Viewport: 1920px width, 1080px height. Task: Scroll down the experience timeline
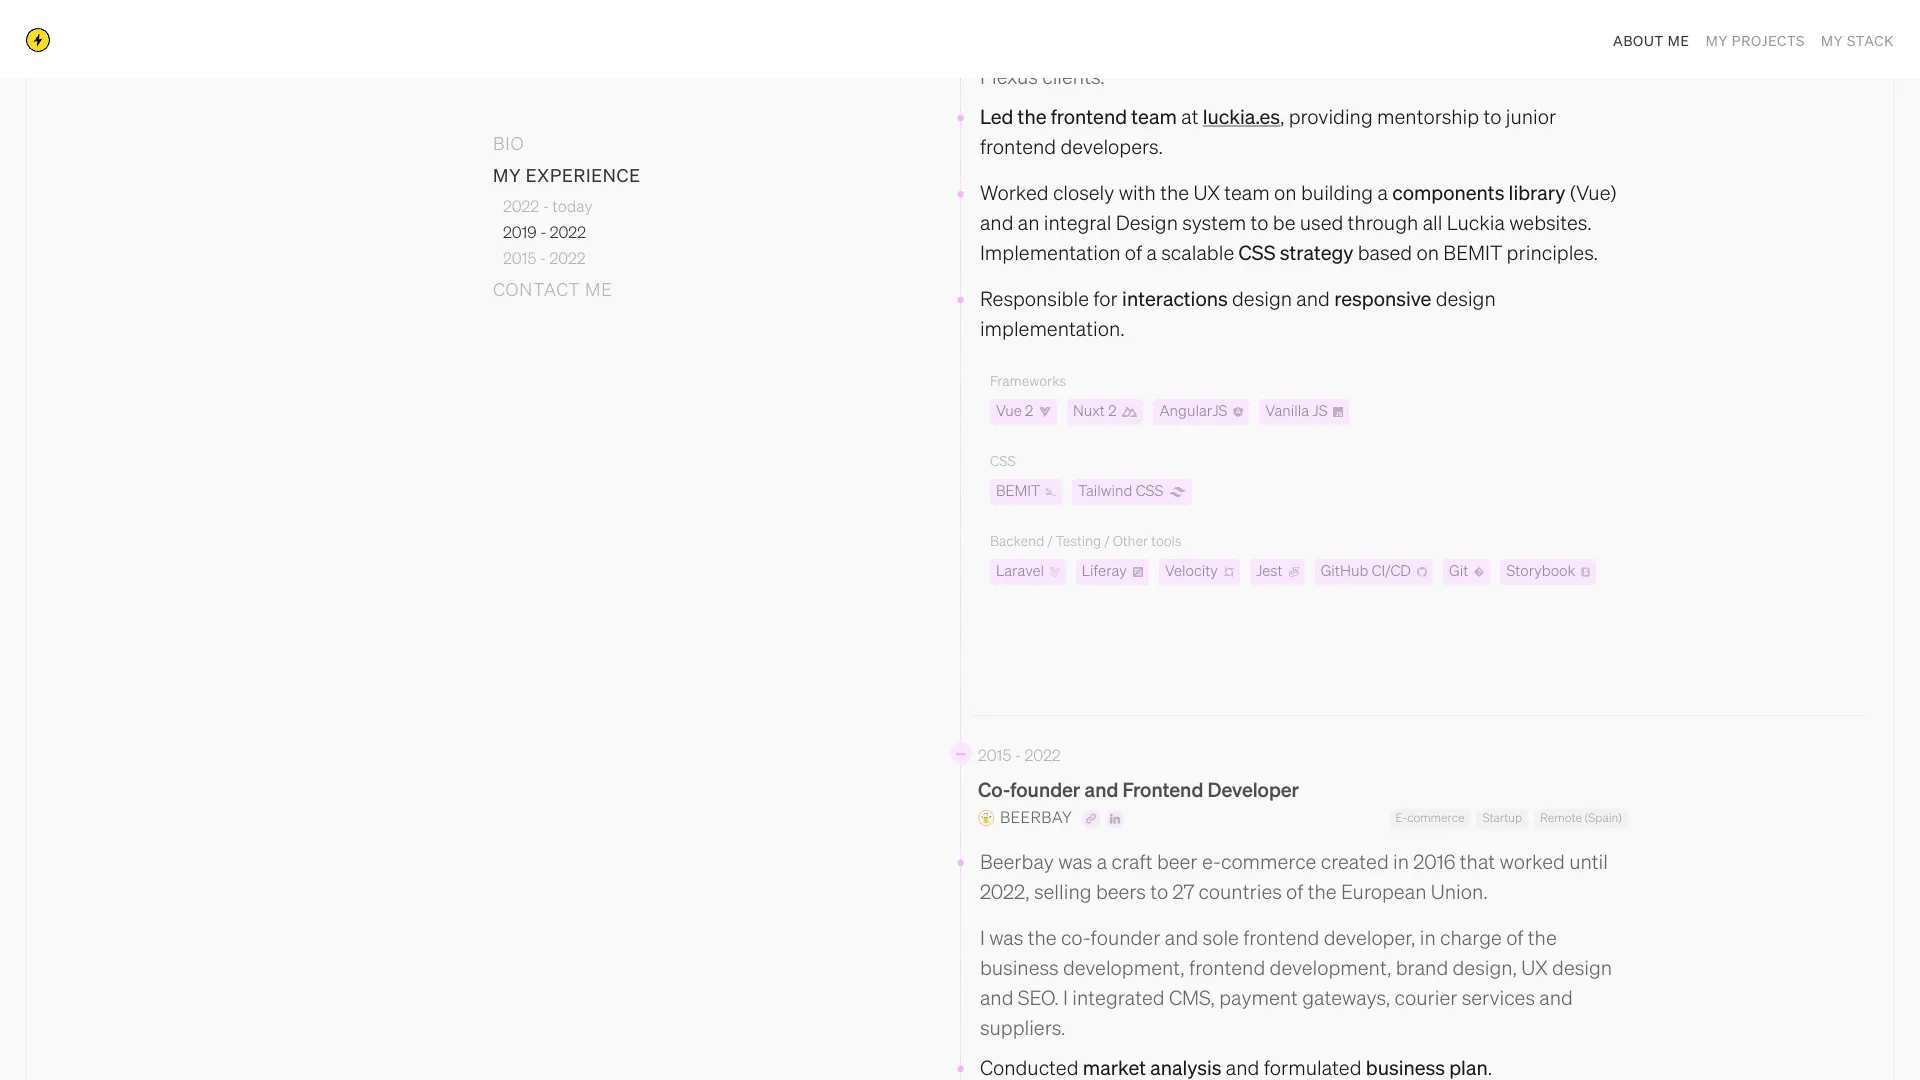pyautogui.click(x=545, y=257)
